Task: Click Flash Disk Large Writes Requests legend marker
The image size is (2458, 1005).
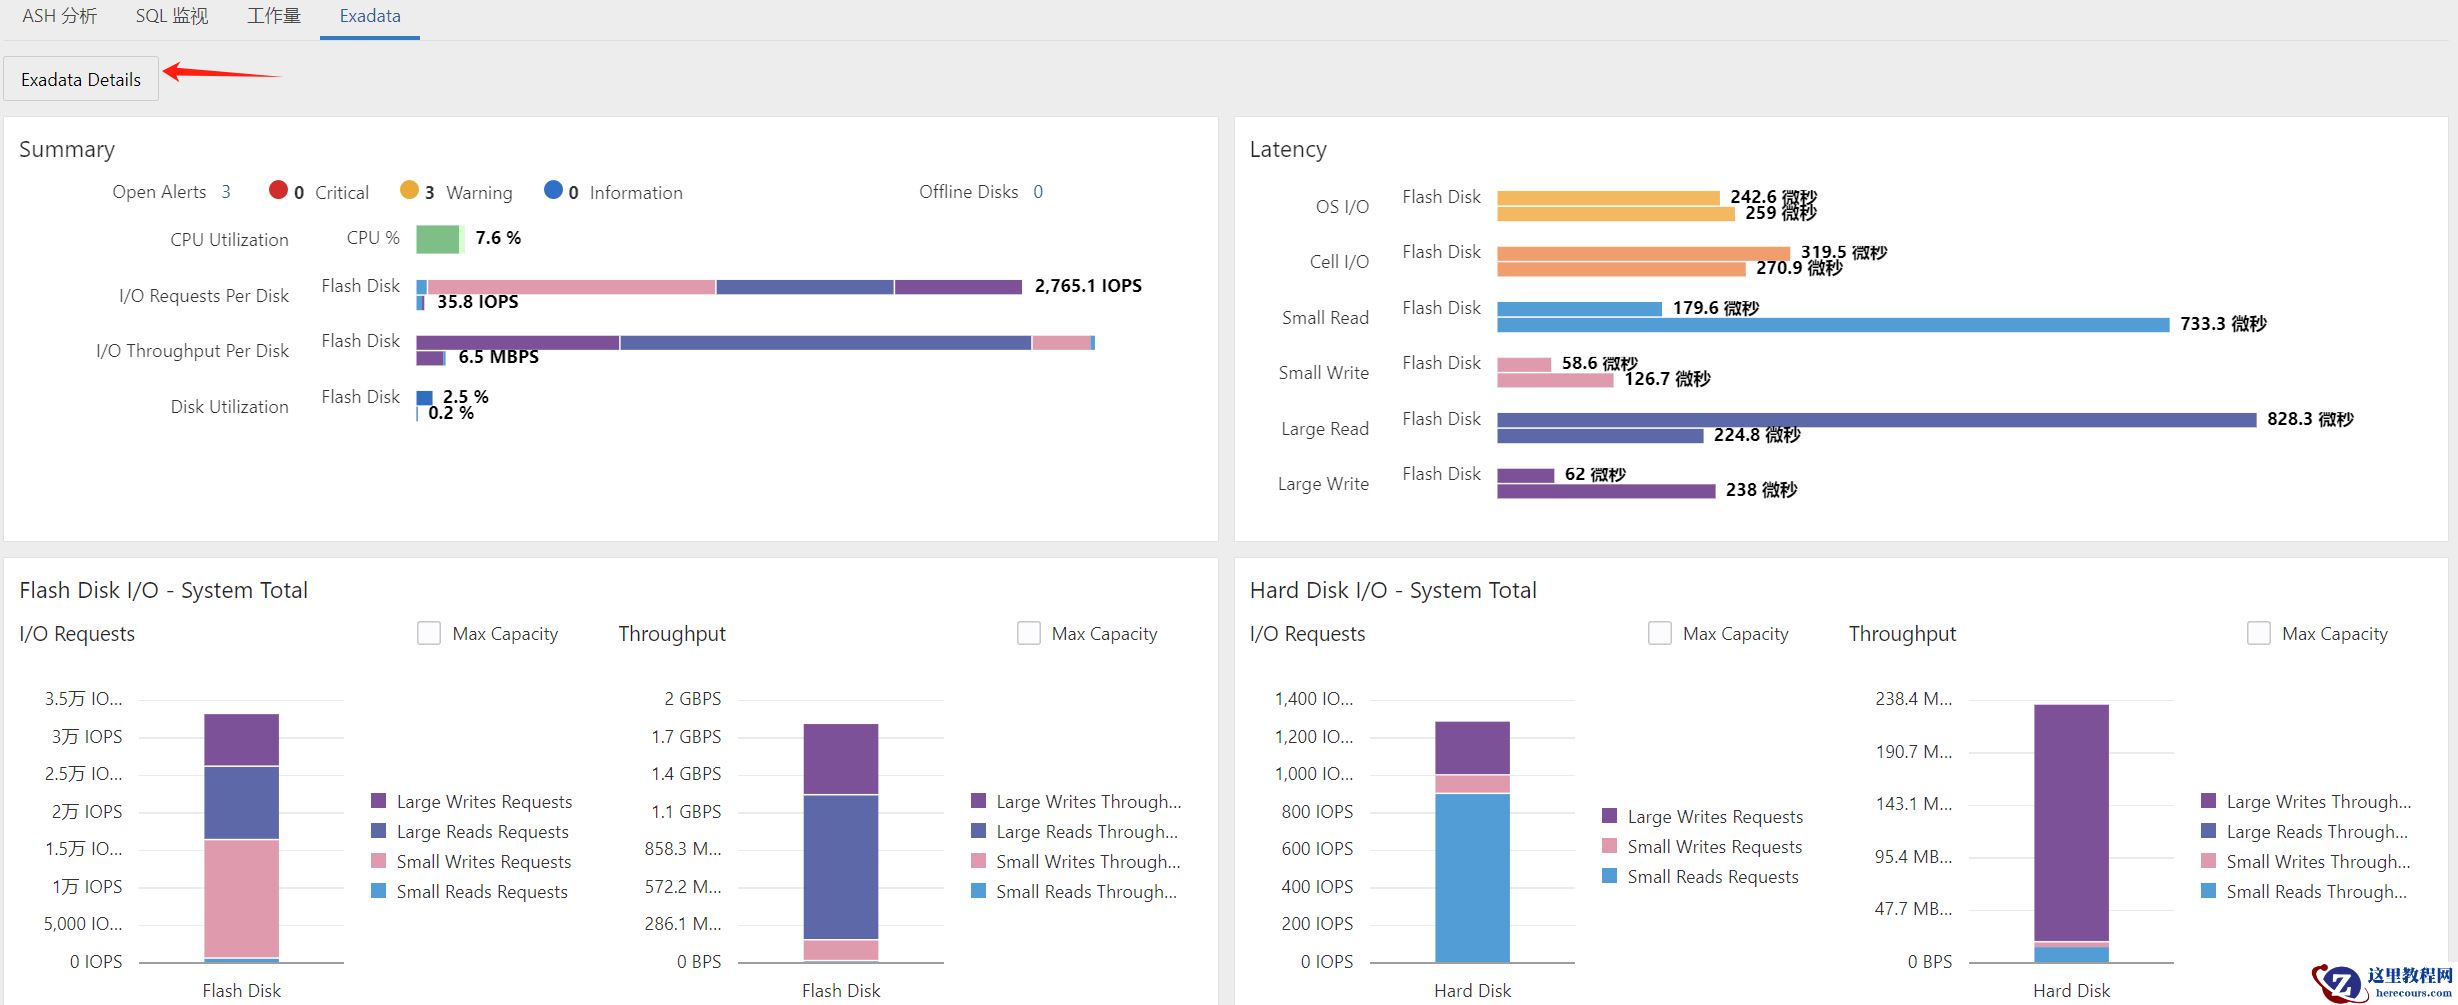Action: (379, 801)
